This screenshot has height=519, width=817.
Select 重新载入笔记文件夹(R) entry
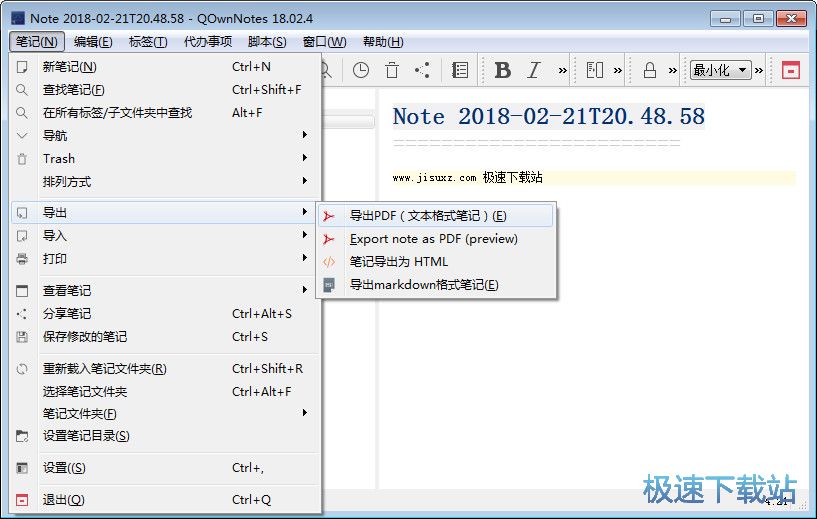(x=164, y=368)
